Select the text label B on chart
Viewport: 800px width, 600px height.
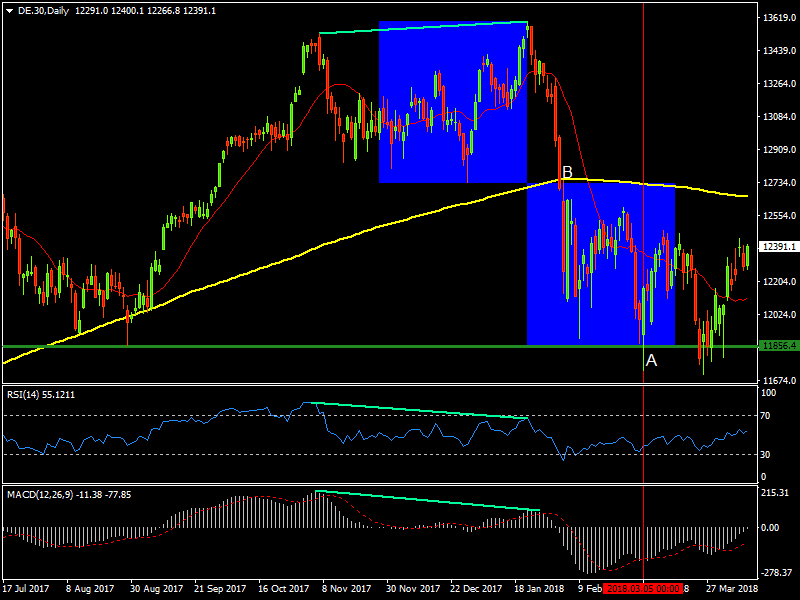click(x=567, y=173)
